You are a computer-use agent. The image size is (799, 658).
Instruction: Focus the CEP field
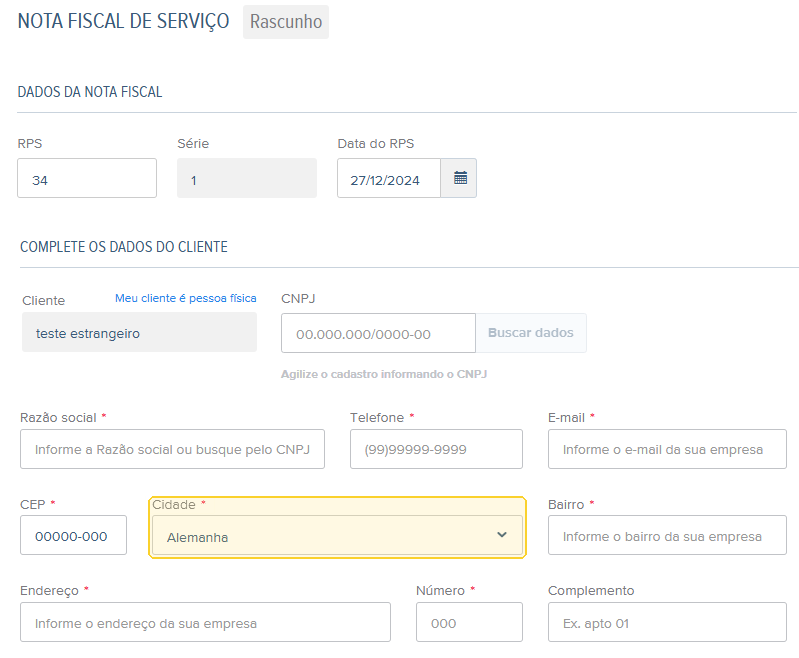pyautogui.click(x=73, y=535)
